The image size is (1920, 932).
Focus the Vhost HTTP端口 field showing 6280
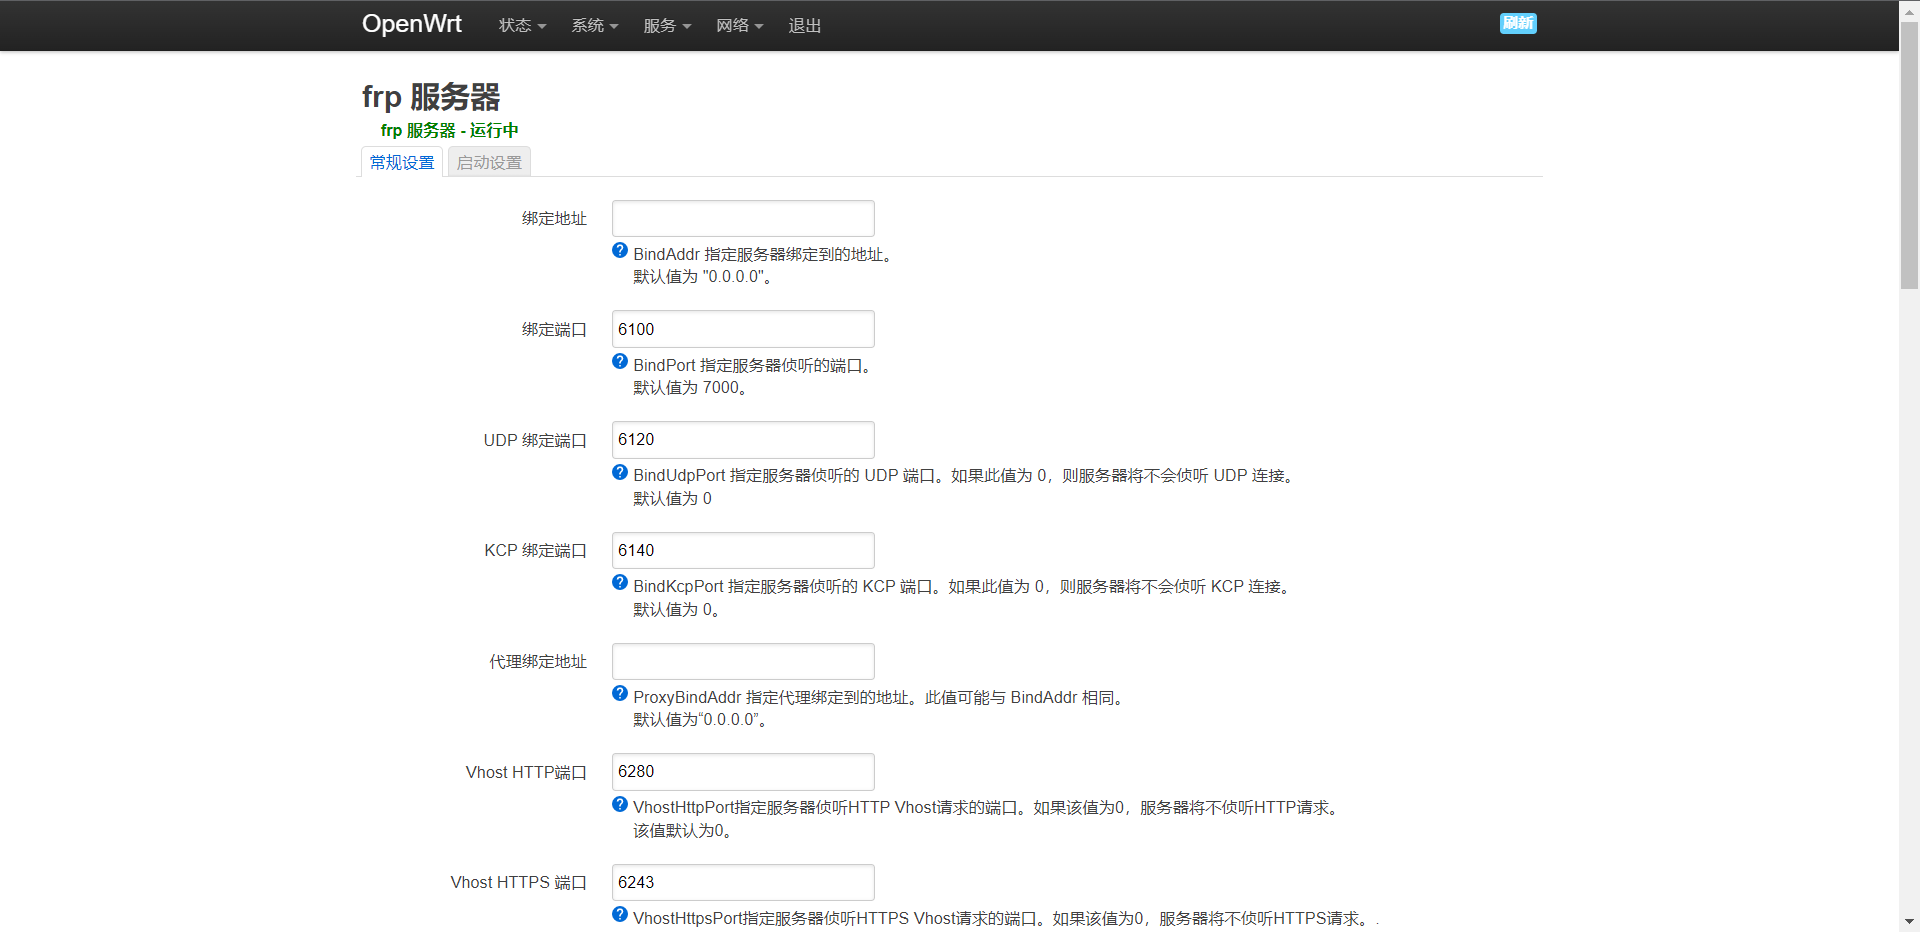[743, 772]
